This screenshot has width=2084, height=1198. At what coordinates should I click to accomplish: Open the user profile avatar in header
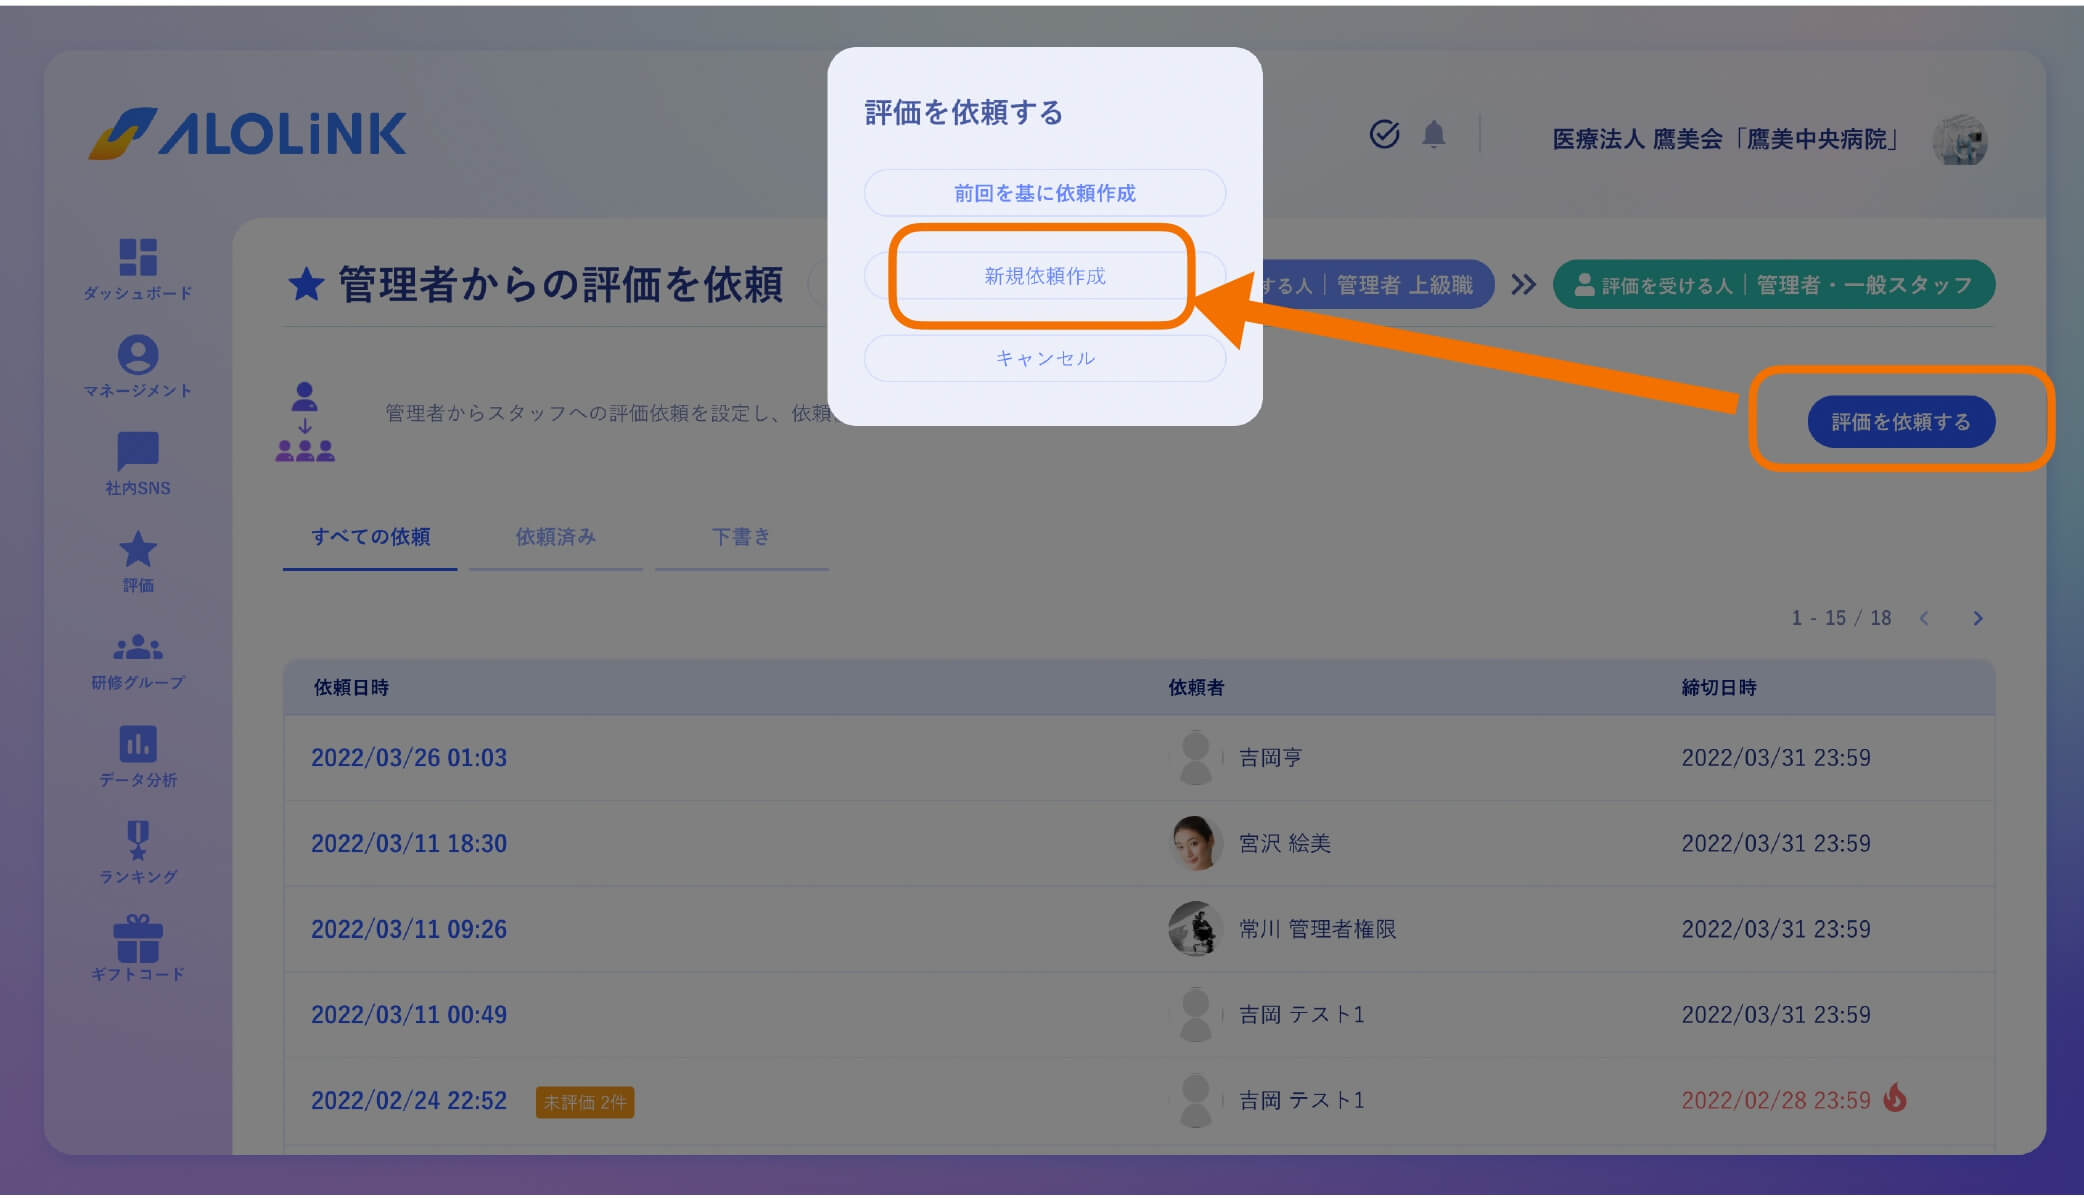point(1959,139)
